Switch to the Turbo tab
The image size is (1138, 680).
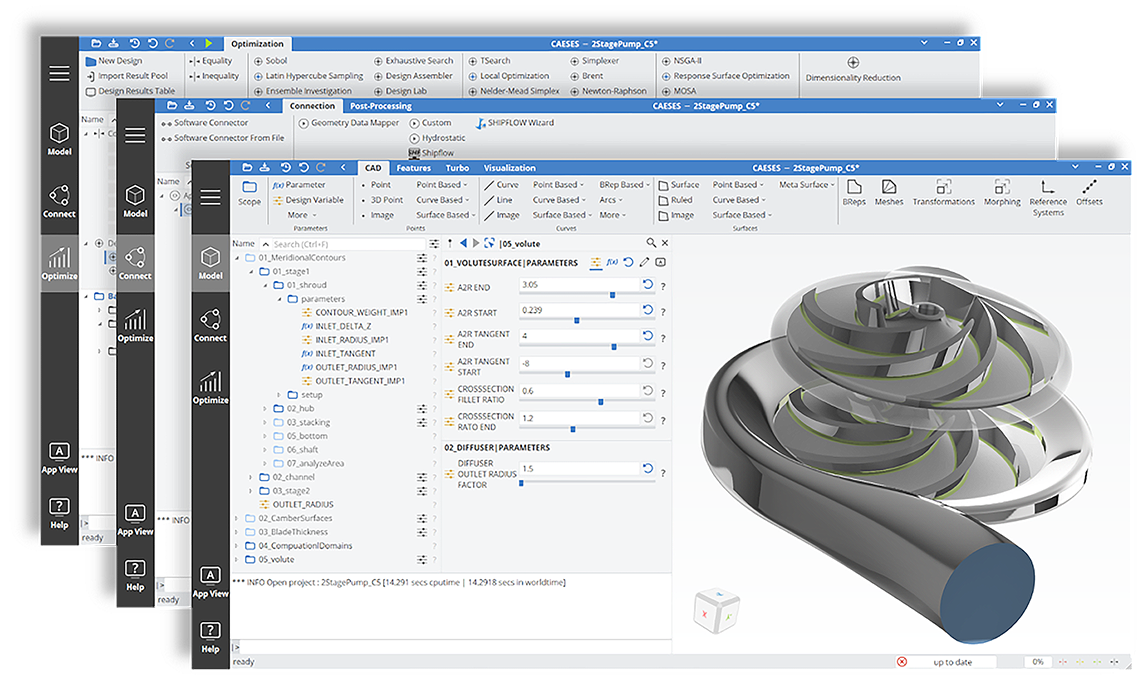[457, 168]
